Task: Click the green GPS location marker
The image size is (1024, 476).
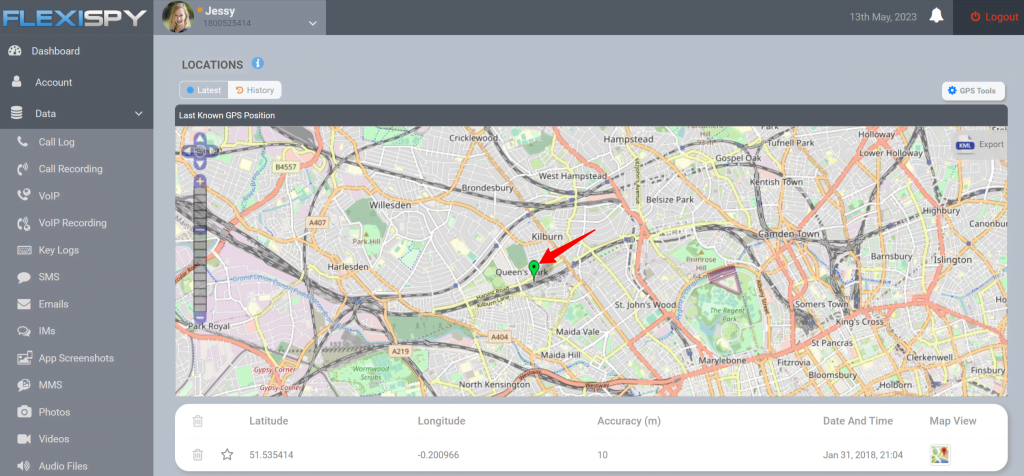Action: click(x=534, y=270)
